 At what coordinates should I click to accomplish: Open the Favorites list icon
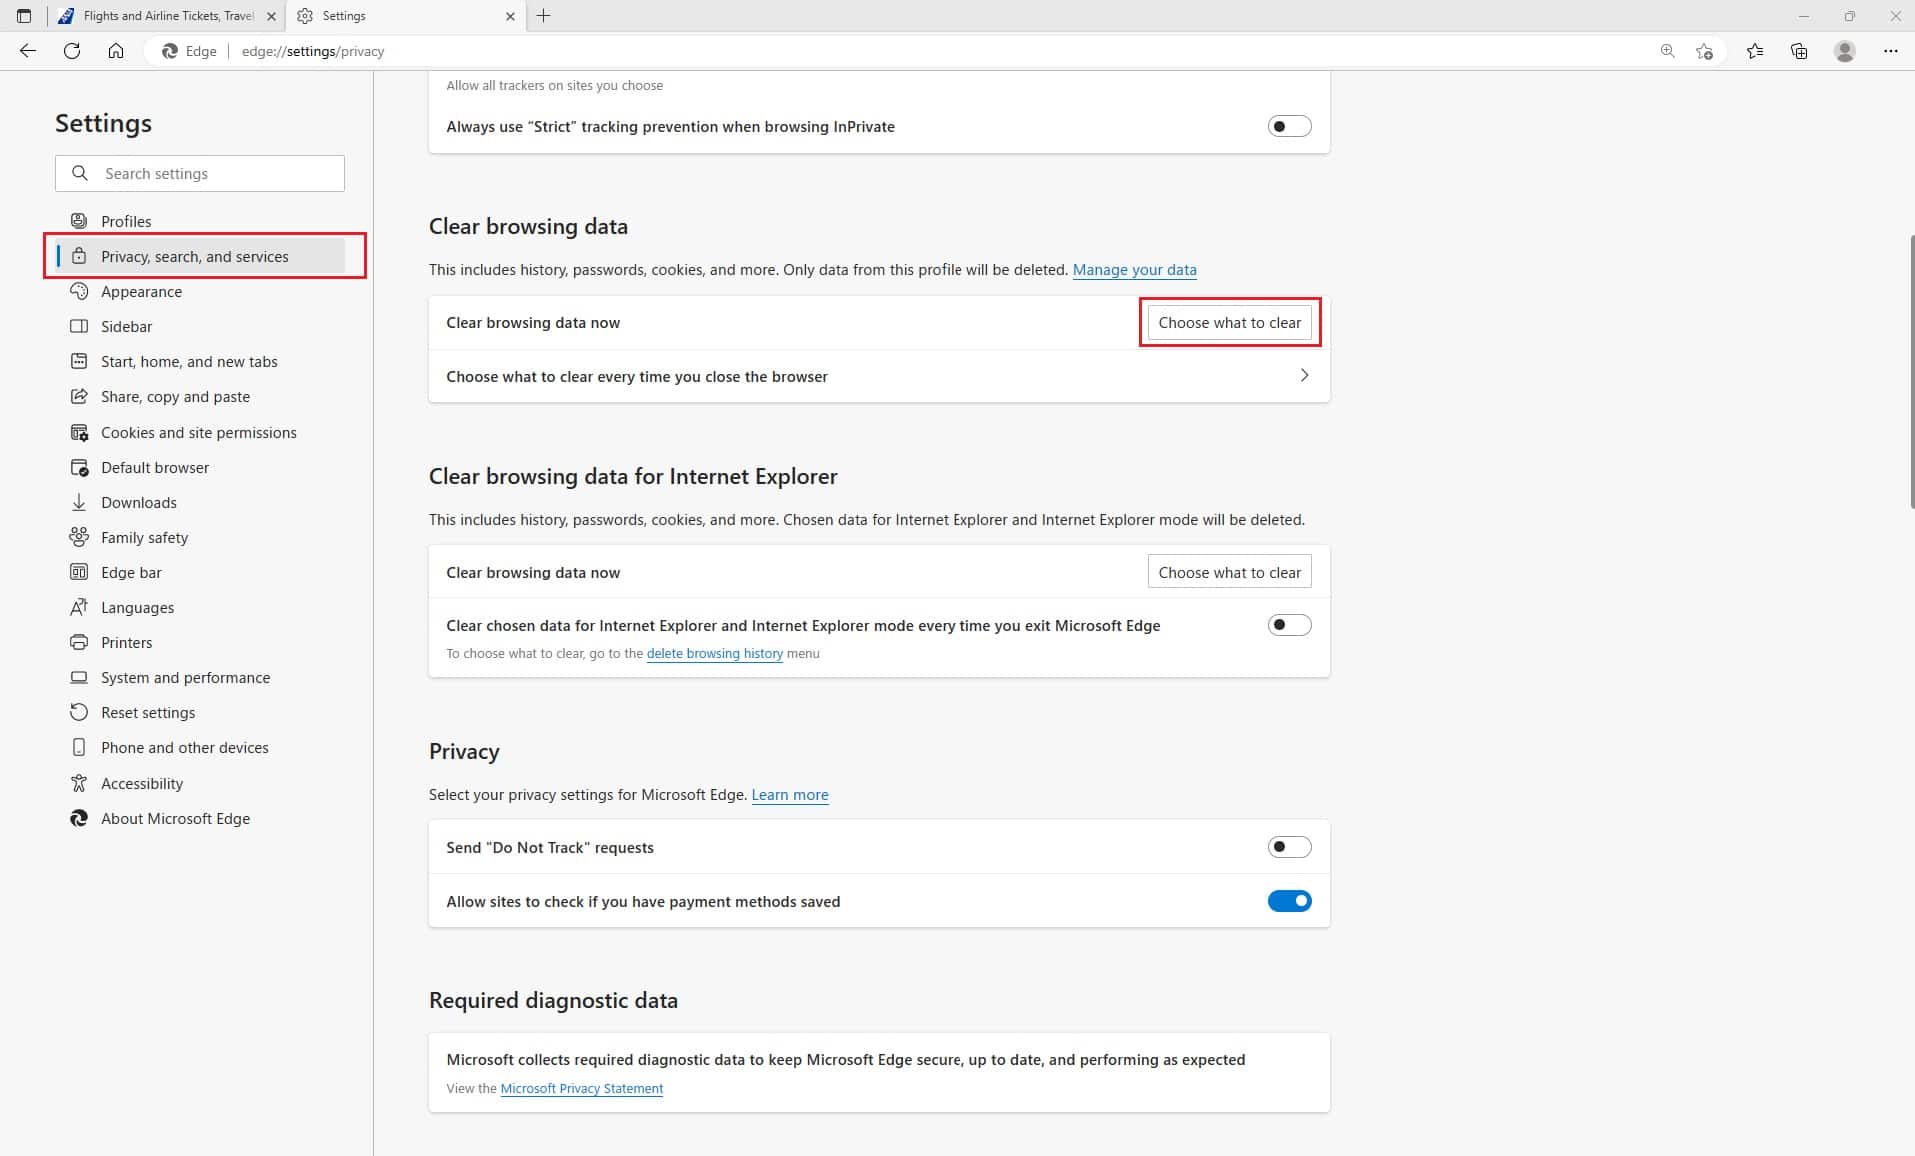click(1755, 51)
